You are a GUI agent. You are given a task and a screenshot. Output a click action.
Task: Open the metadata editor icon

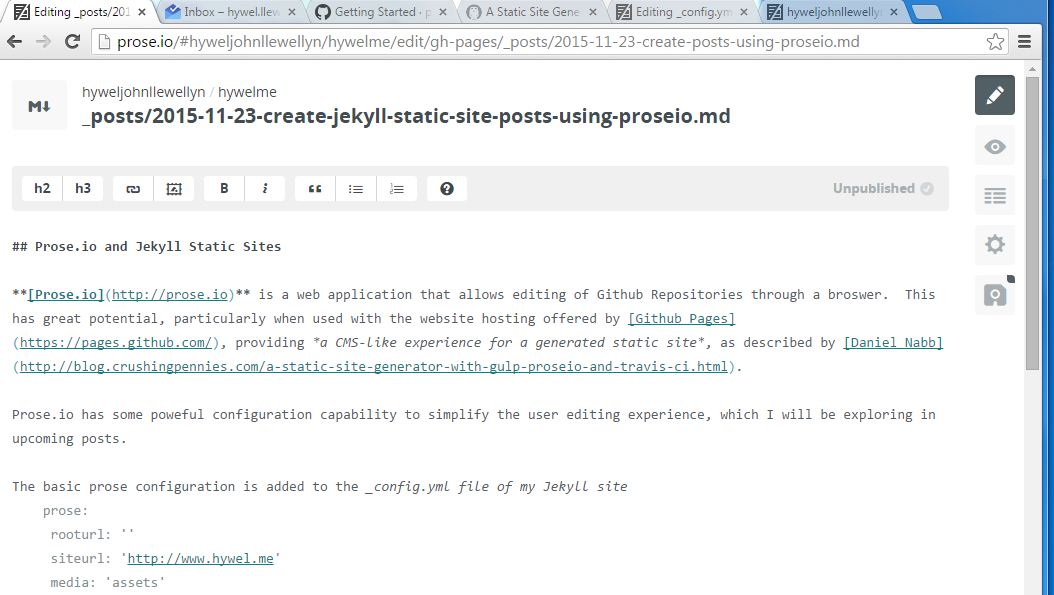point(995,196)
